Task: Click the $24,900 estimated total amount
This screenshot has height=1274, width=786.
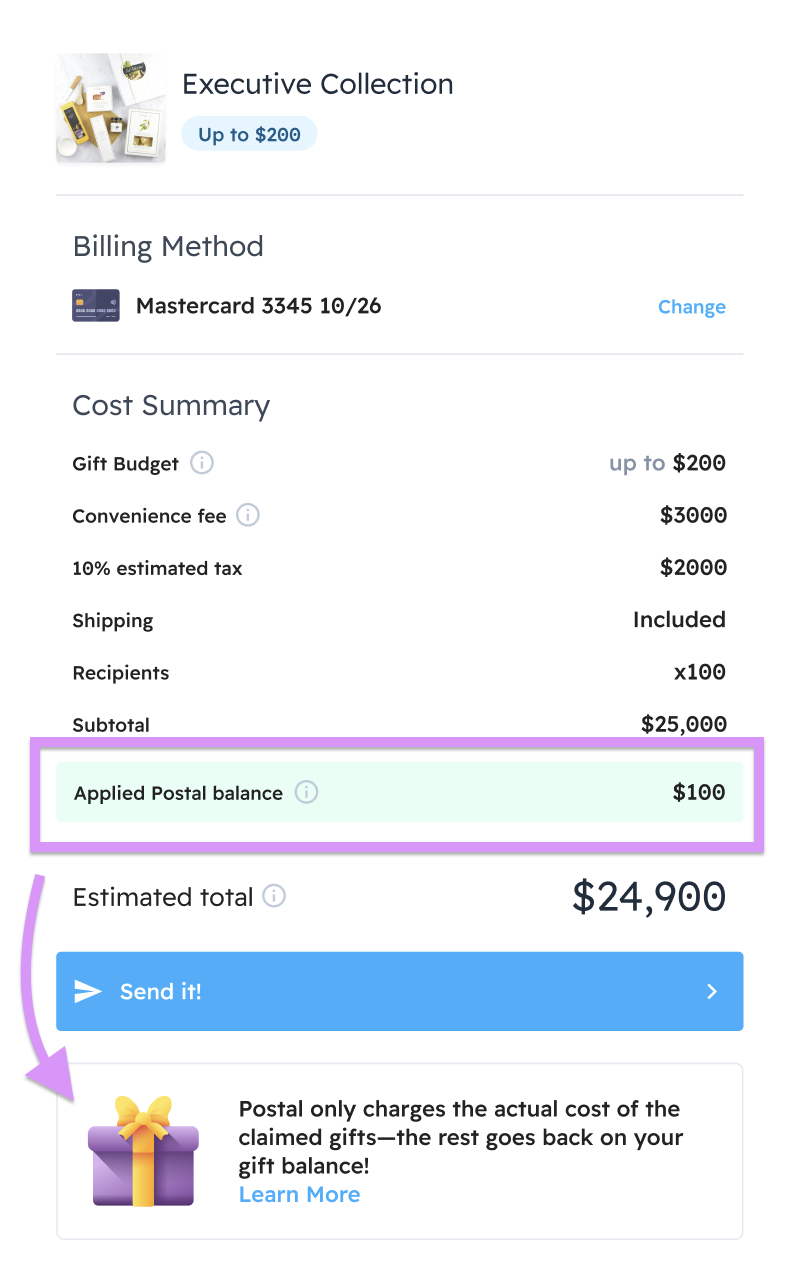Action: (648, 896)
